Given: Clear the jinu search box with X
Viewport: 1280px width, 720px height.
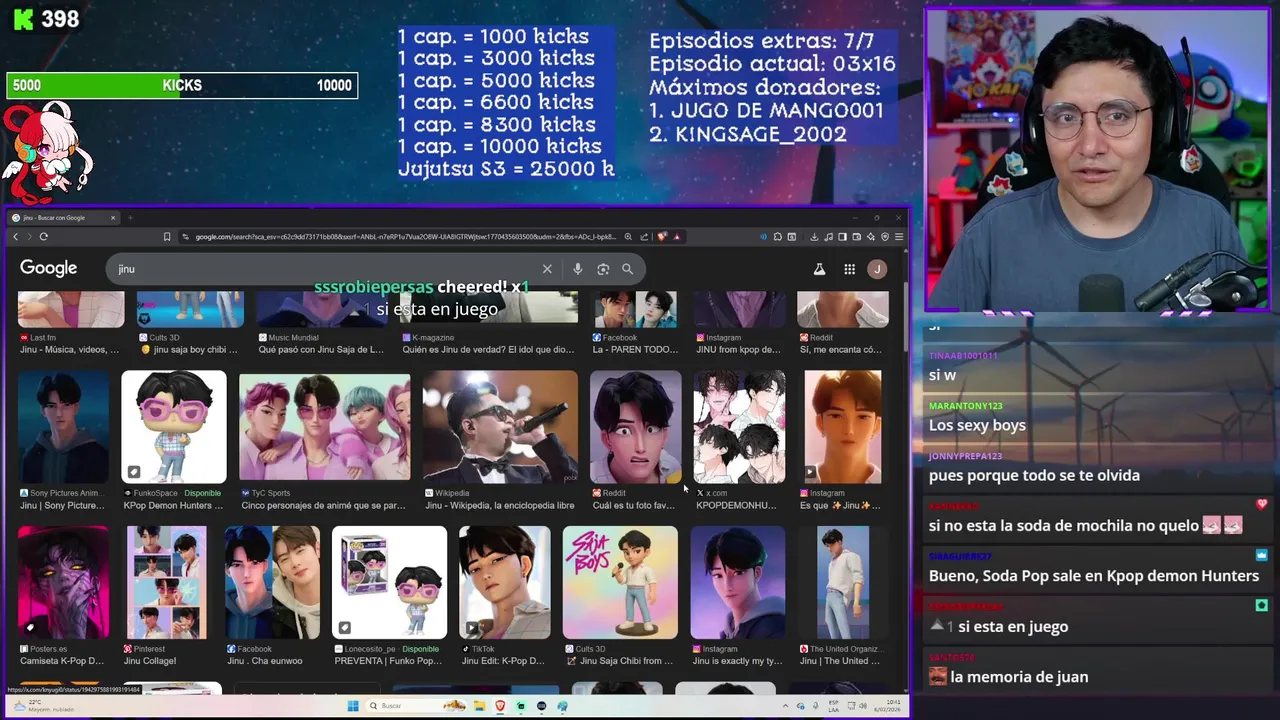Looking at the screenshot, I should click(x=547, y=269).
